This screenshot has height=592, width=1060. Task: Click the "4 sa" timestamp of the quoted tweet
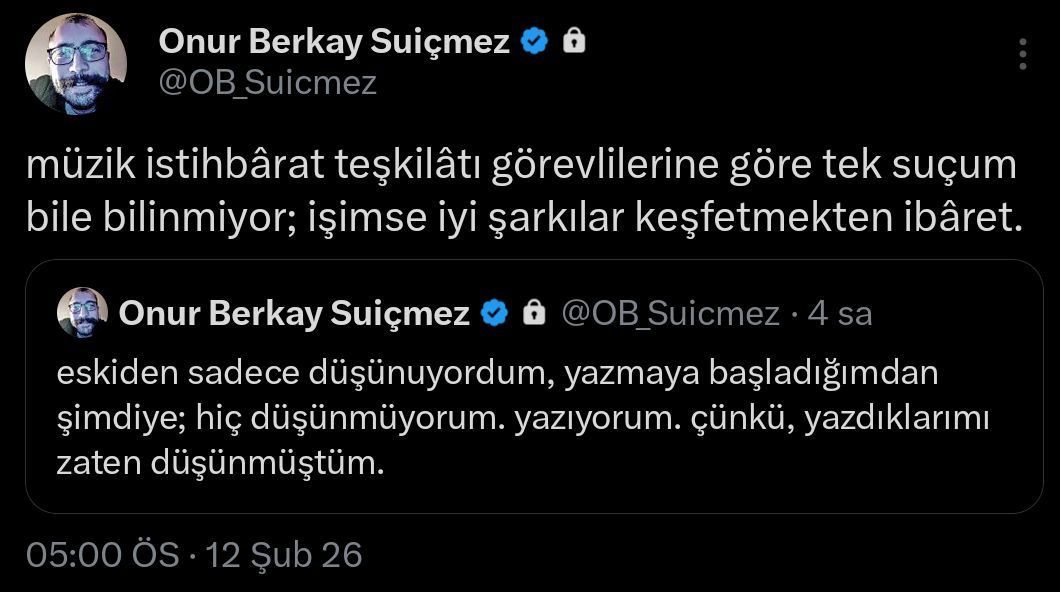click(840, 314)
